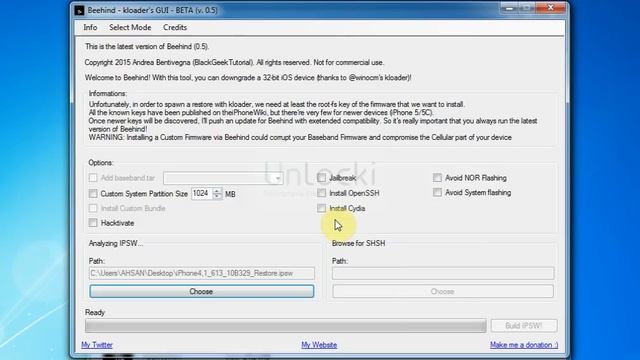The width and height of the screenshot is (640, 360).
Task: Open the My Twitter link
Action: pos(97,345)
